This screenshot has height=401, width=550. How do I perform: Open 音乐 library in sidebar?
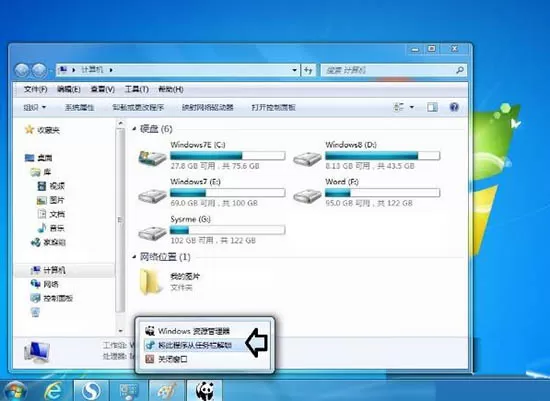[51, 228]
